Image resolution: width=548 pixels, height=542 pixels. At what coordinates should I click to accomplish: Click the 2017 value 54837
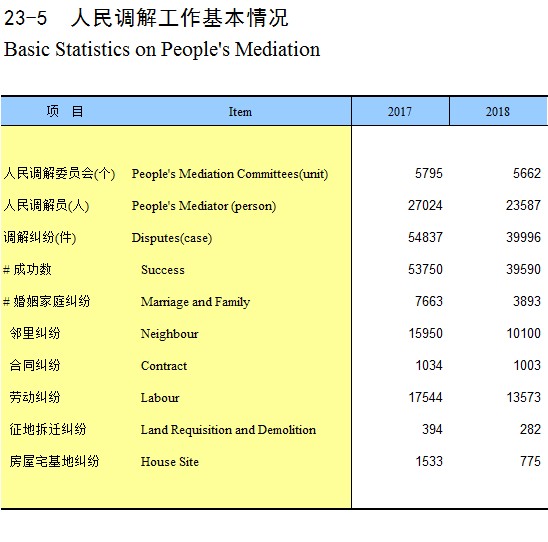point(425,238)
